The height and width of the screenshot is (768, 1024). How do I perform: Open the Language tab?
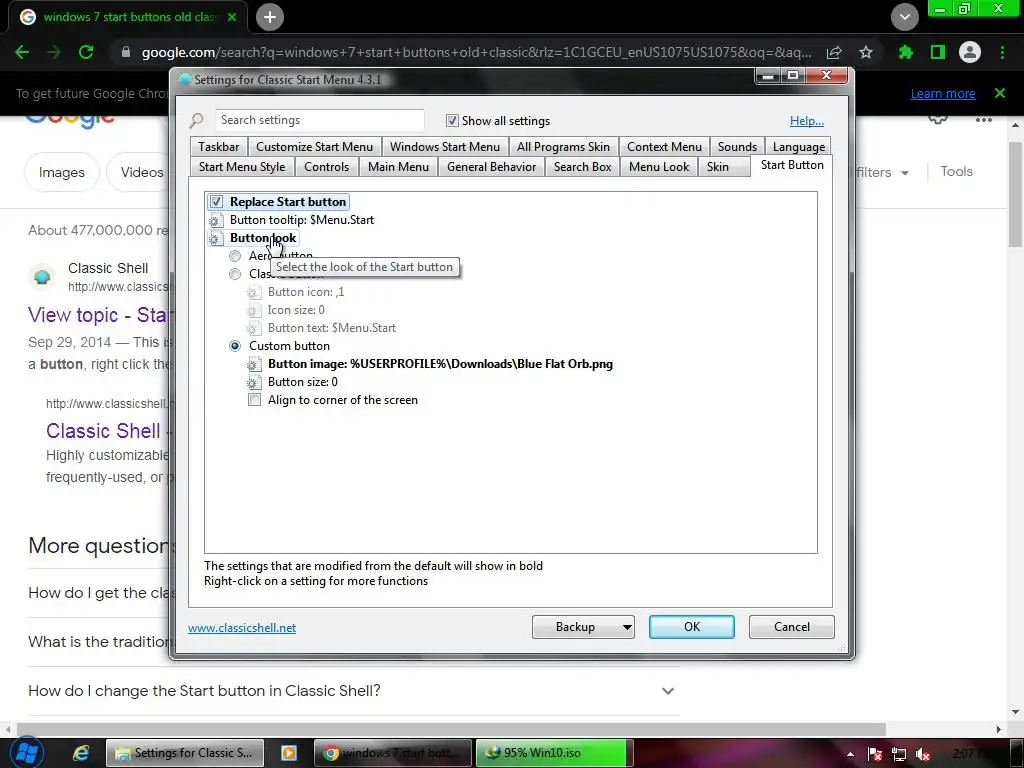coord(799,147)
